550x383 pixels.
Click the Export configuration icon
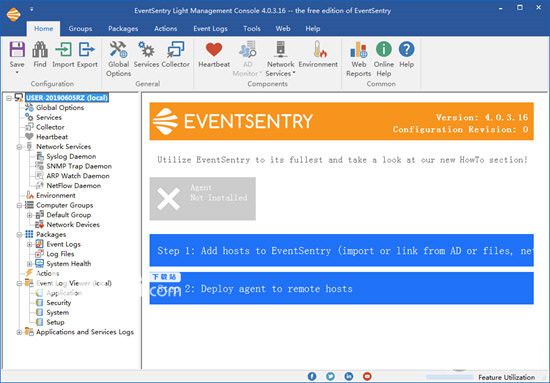click(x=87, y=49)
